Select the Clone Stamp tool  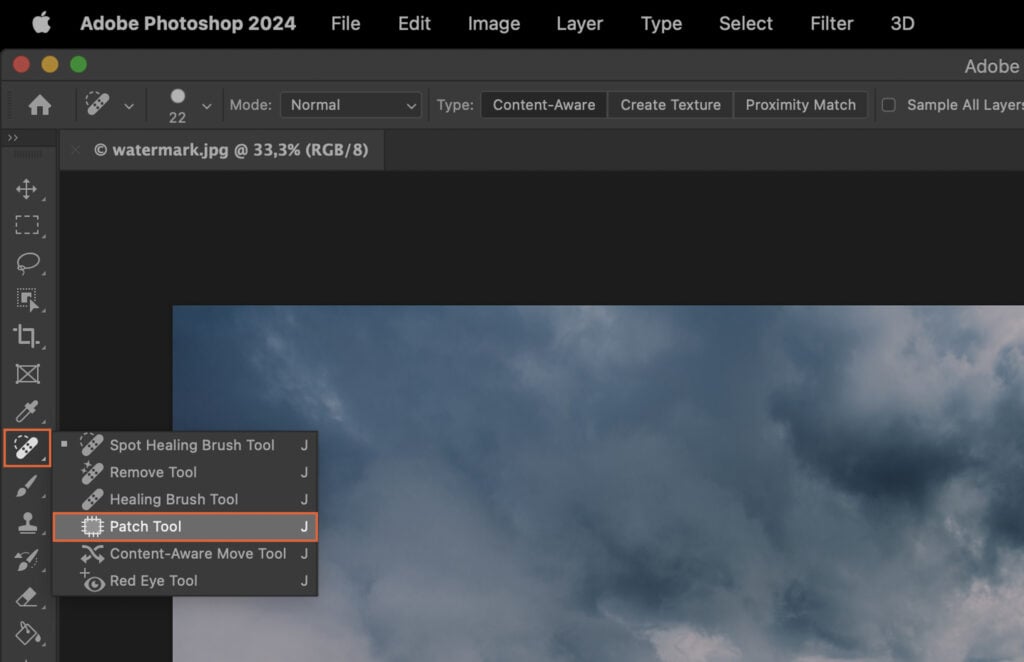click(x=28, y=524)
